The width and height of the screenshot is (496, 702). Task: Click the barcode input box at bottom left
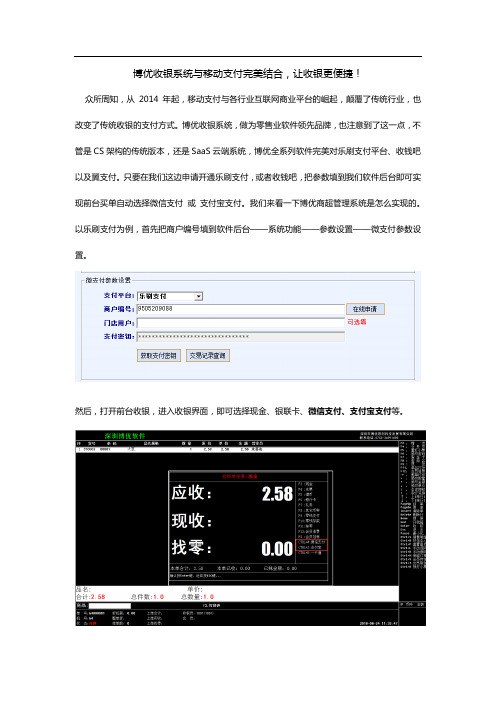[109, 606]
